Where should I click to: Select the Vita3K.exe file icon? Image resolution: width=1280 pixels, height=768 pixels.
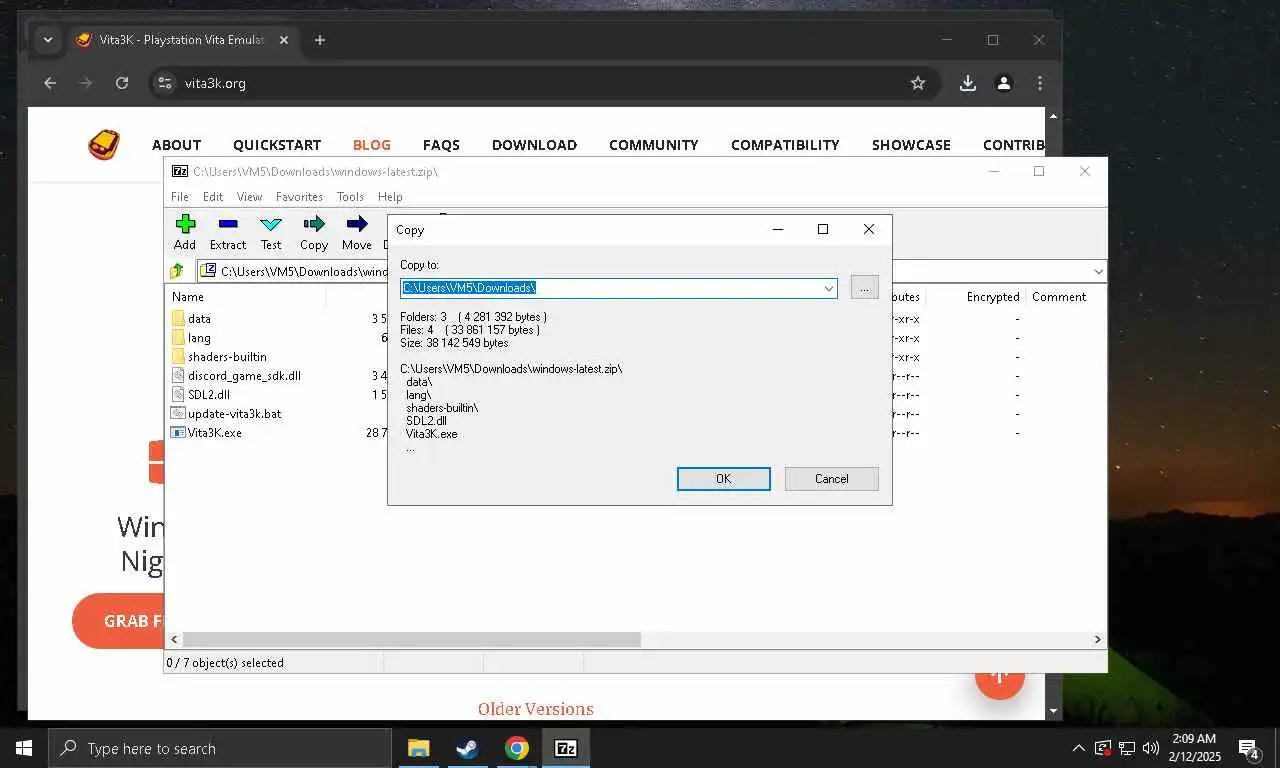pos(178,432)
